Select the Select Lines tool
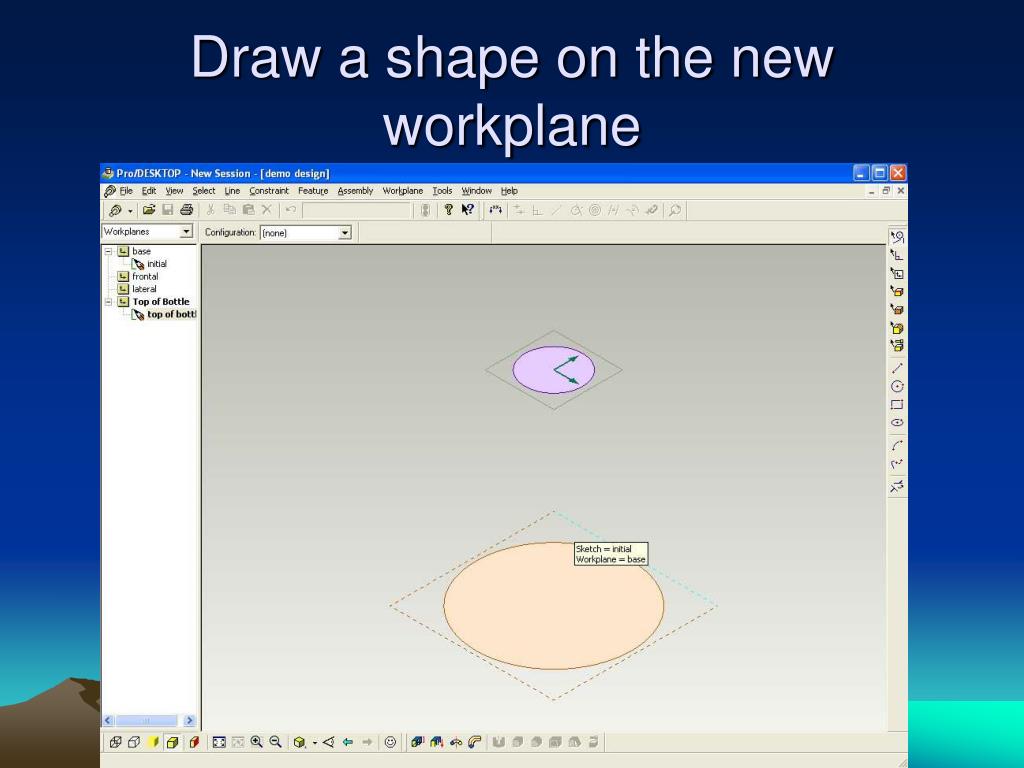 897,238
